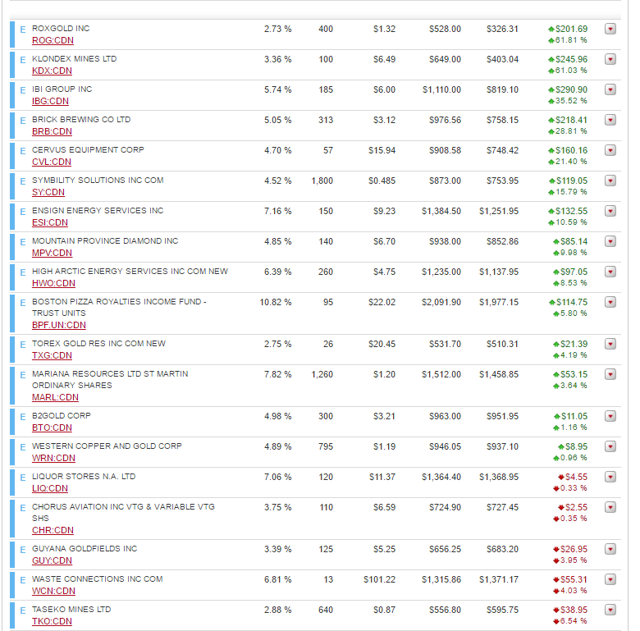Viewport: 640px width, 631px height.
Task: Click the E icon beside Taseko Mines Ltd
Action: coord(23,610)
